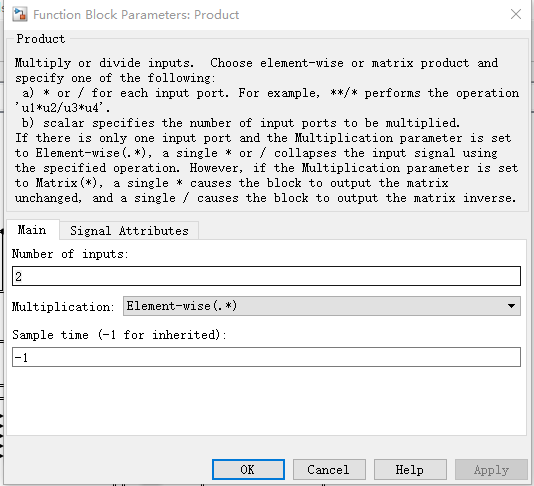
Task: Click the Number of inputs text field
Action: 266,276
